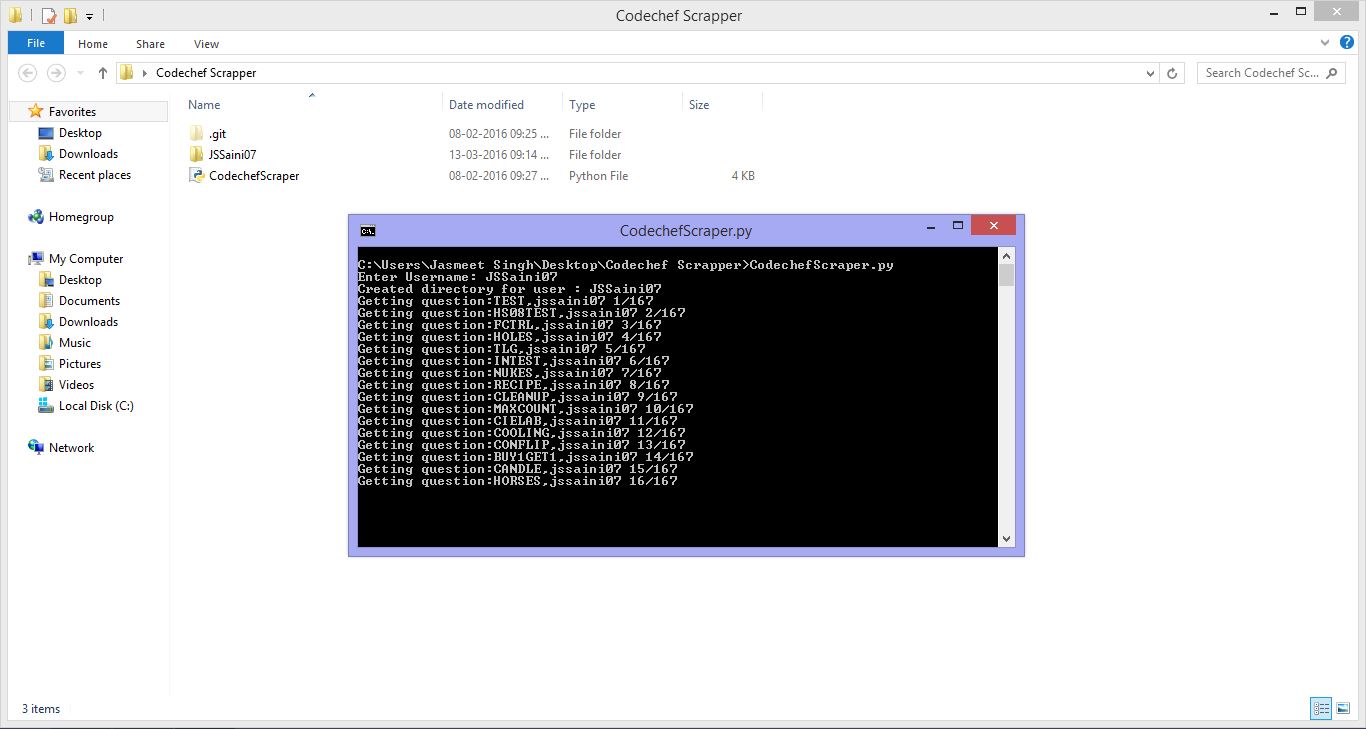Switch to the Home ribbon tab

point(93,44)
